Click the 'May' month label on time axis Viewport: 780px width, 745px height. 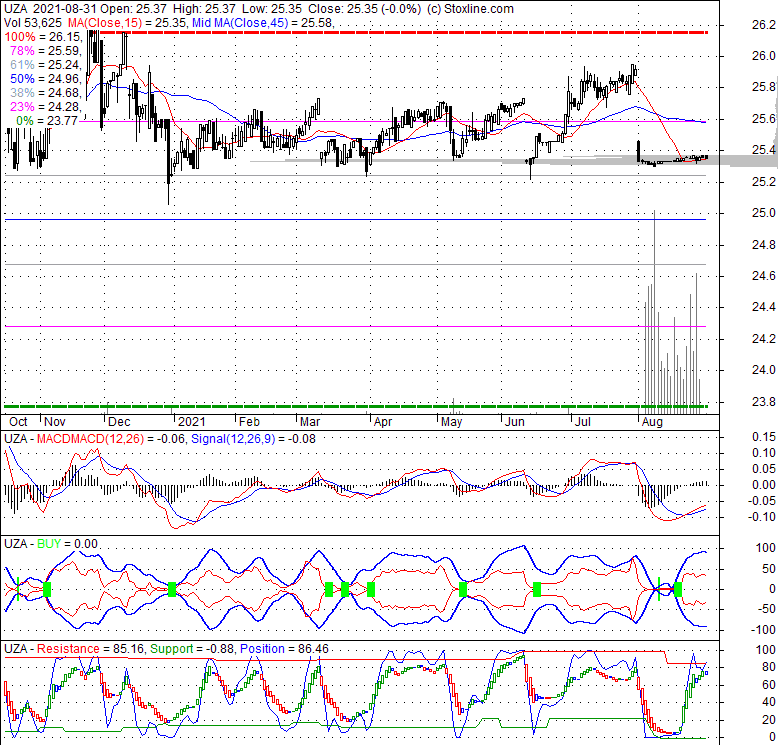tap(452, 422)
